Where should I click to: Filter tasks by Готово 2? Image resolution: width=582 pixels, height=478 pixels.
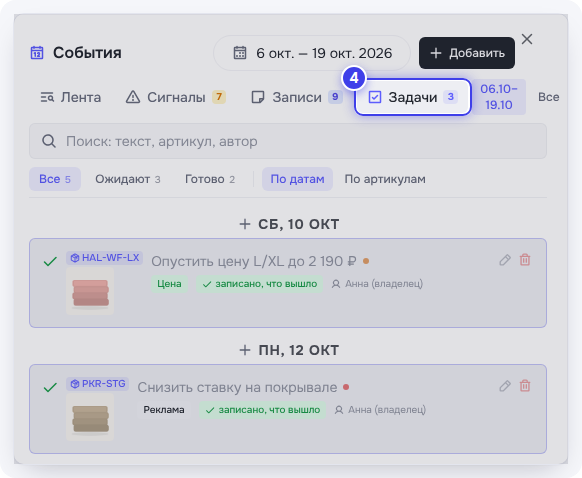pyautogui.click(x=210, y=179)
